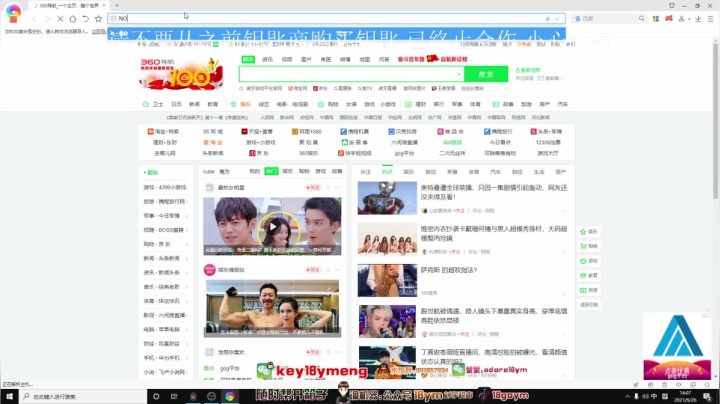Click the browser back arrow
The height and width of the screenshot is (404, 720).
pyautogui.click(x=34, y=19)
